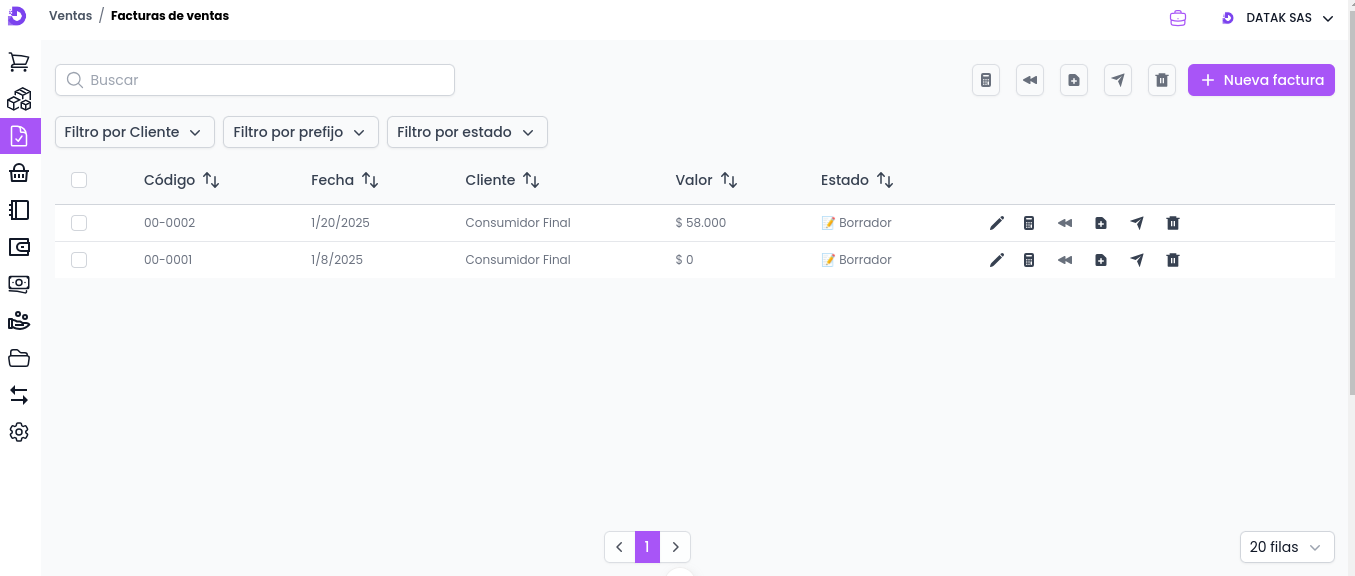Screen dimensions: 1355x576
Task: Click the briefcase icon in the header
Action: 1178,18
